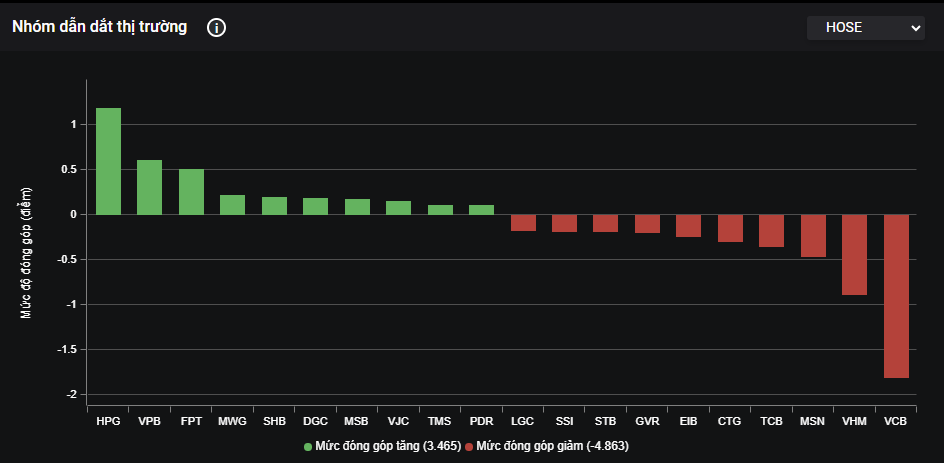The width and height of the screenshot is (944, 463).
Task: Click the info icon beside the chart title
Action: click(216, 28)
